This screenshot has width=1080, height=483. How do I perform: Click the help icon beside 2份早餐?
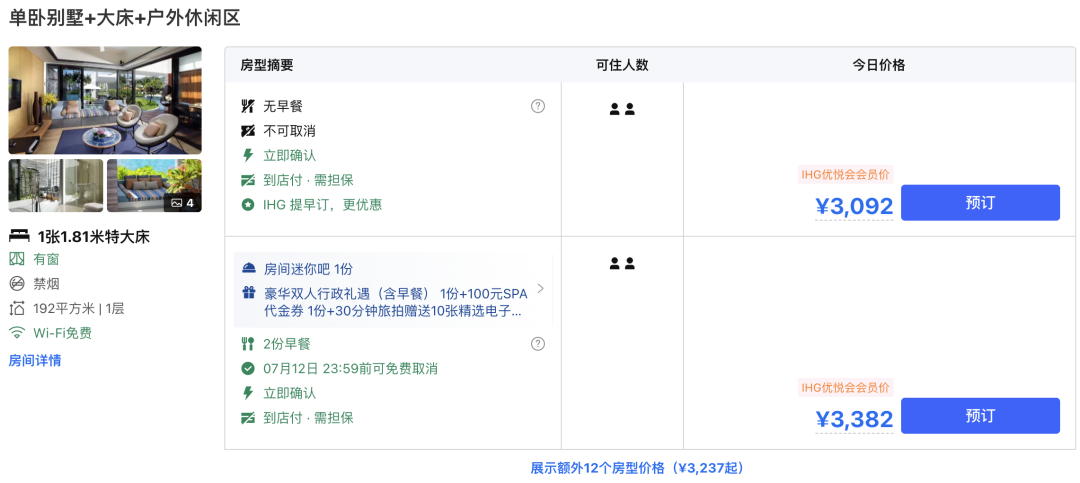(538, 344)
